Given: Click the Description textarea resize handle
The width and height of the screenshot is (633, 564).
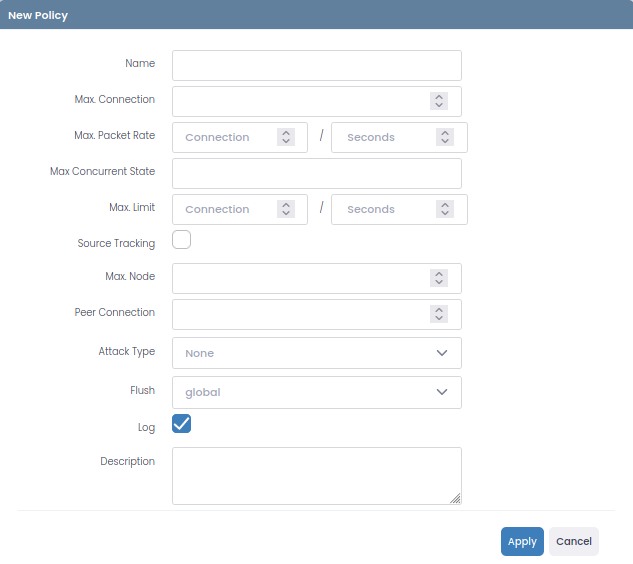Looking at the screenshot, I should pyautogui.click(x=455, y=499).
